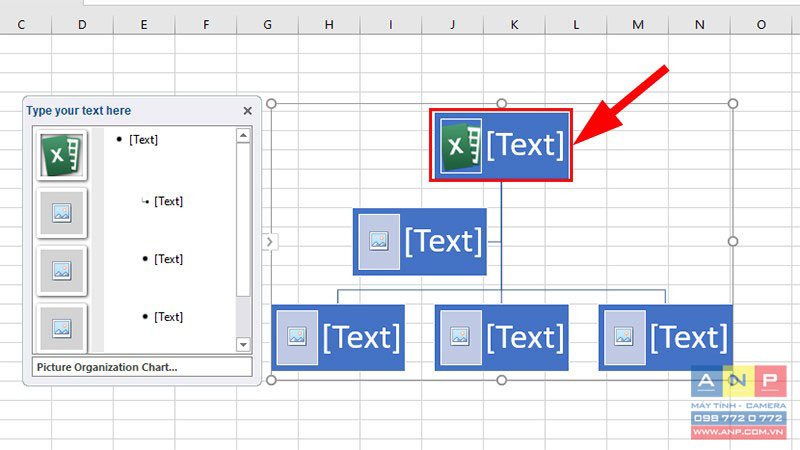
Task: Collapse text pane using side arrow tab
Action: tap(270, 241)
